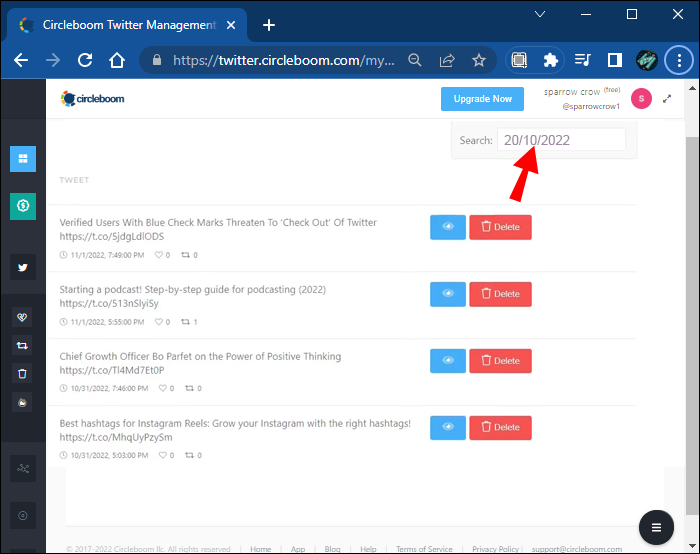The image size is (700, 554).
Task: View the Verified Users With Blue Check Marks tweet
Action: click(448, 227)
